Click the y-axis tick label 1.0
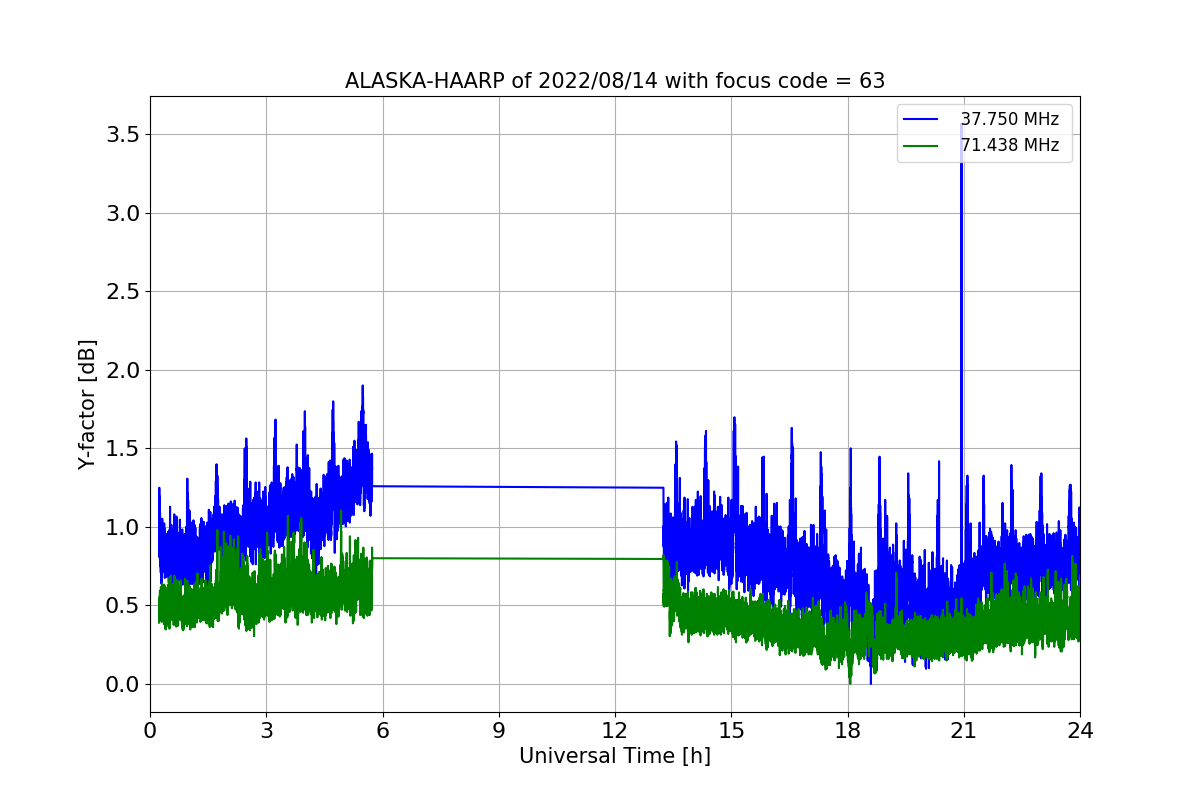Screen dimensions: 1200x800 [x=123, y=527]
